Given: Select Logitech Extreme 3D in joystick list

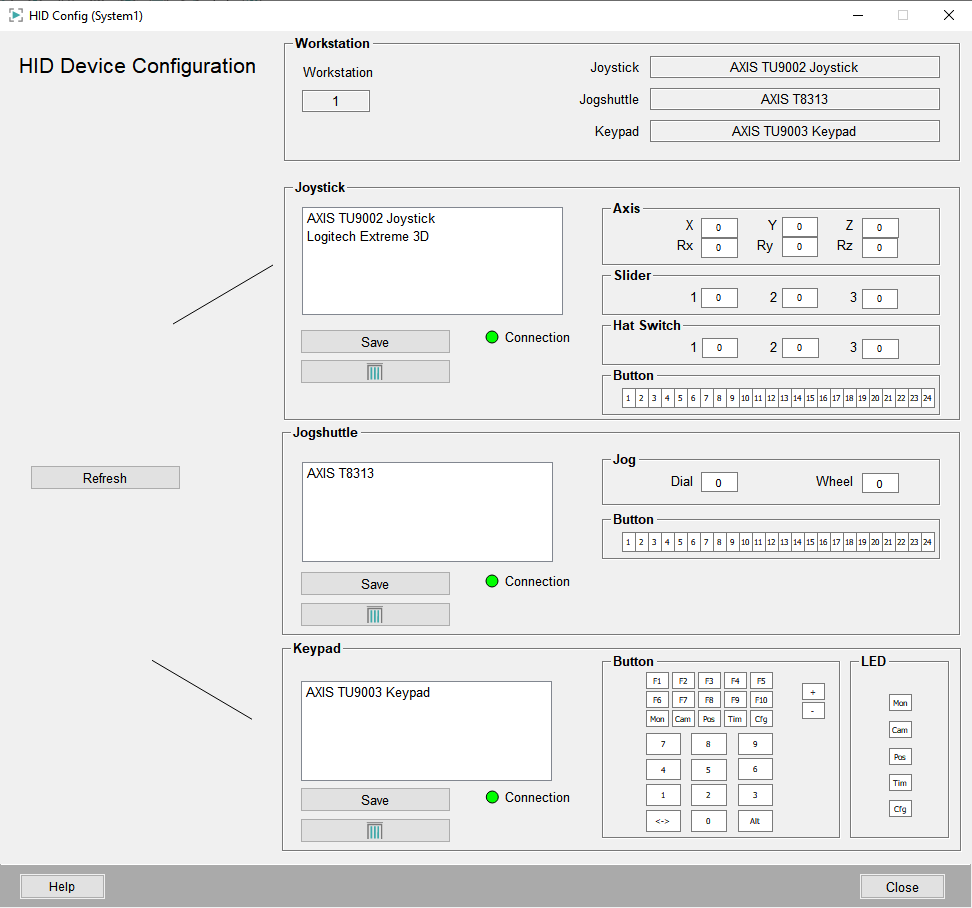Looking at the screenshot, I should pyautogui.click(x=367, y=237).
